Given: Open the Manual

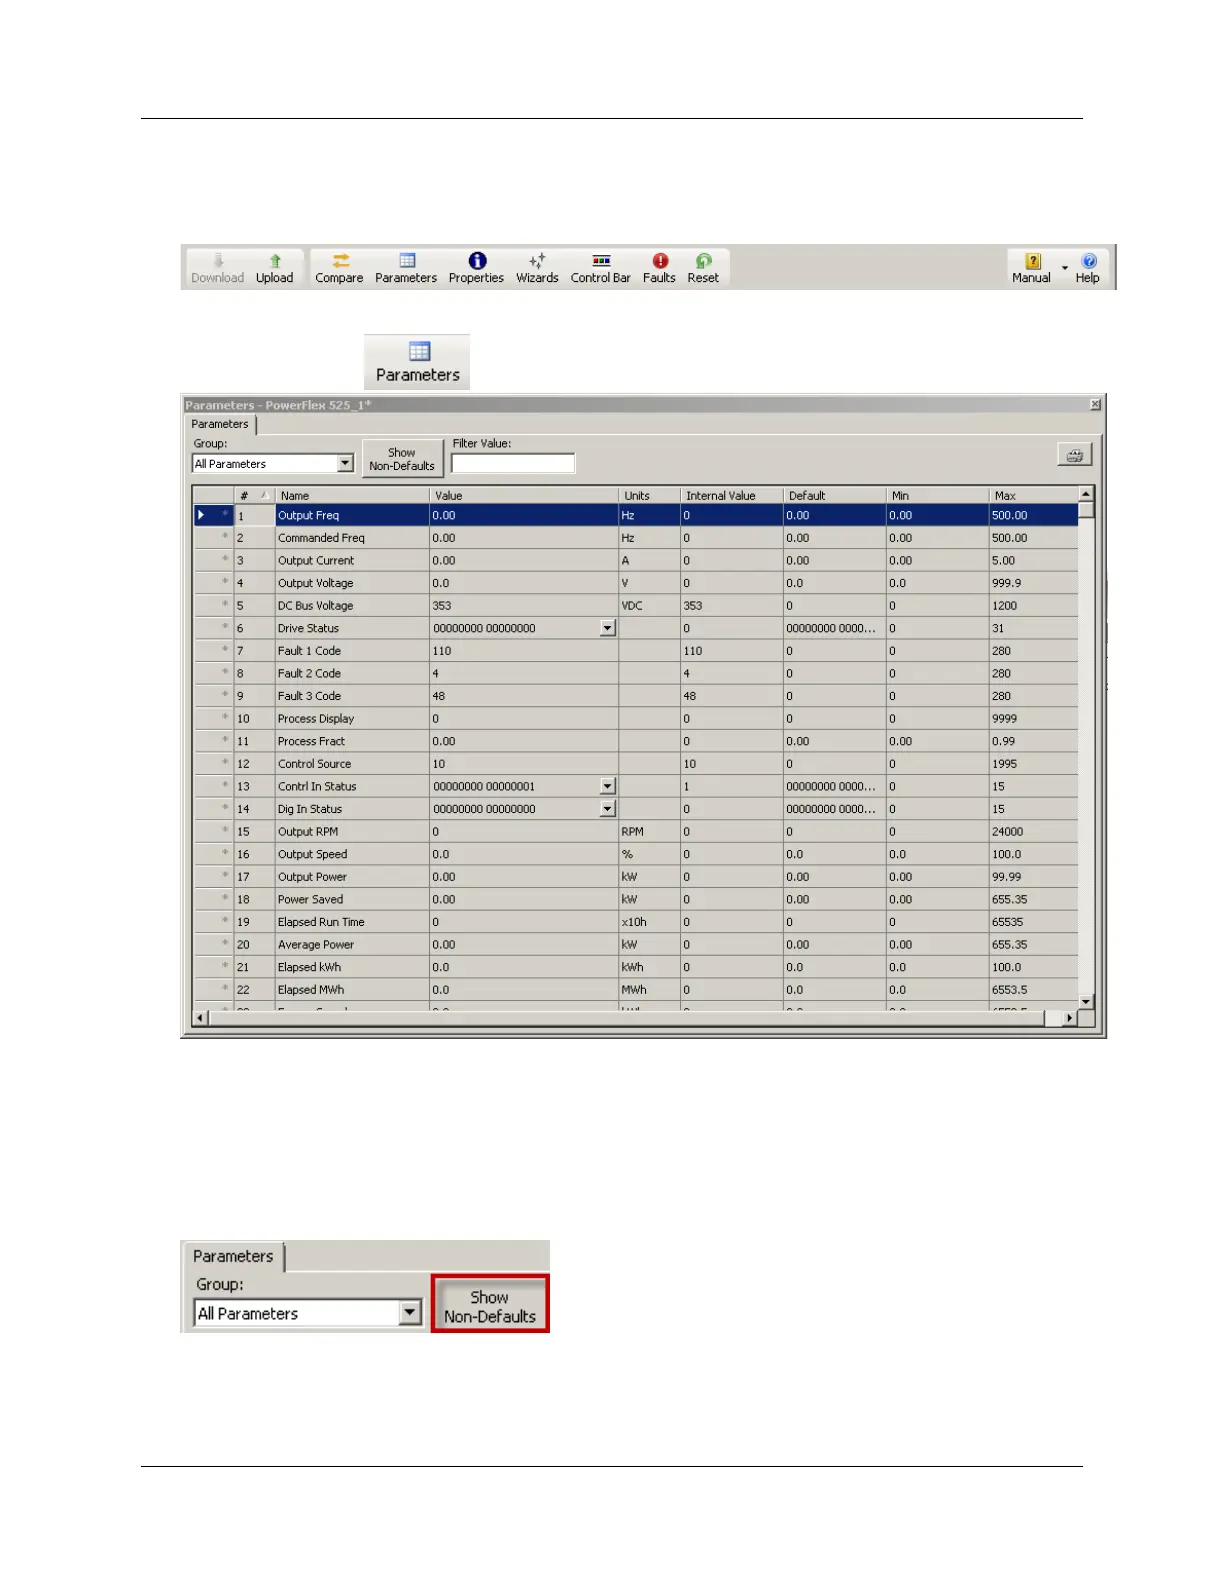Looking at the screenshot, I should pos(1031,269).
